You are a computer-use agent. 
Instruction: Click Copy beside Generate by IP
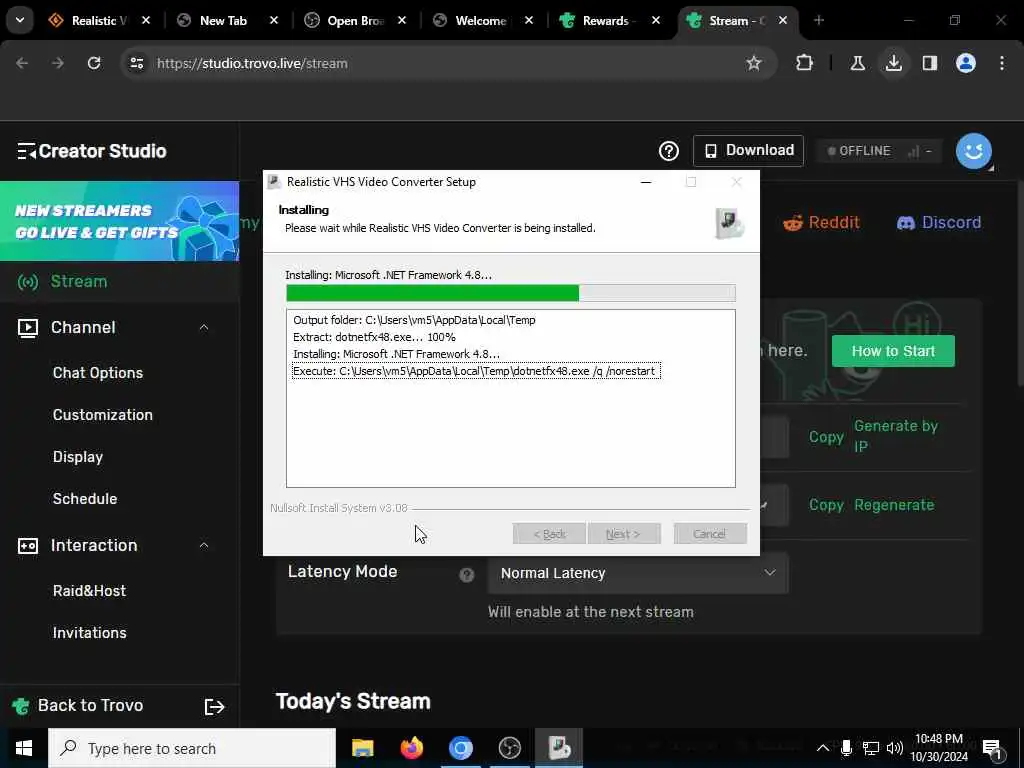(x=826, y=437)
